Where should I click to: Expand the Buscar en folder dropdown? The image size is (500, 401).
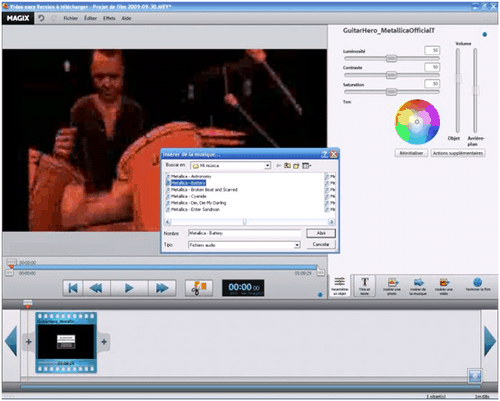tap(267, 166)
